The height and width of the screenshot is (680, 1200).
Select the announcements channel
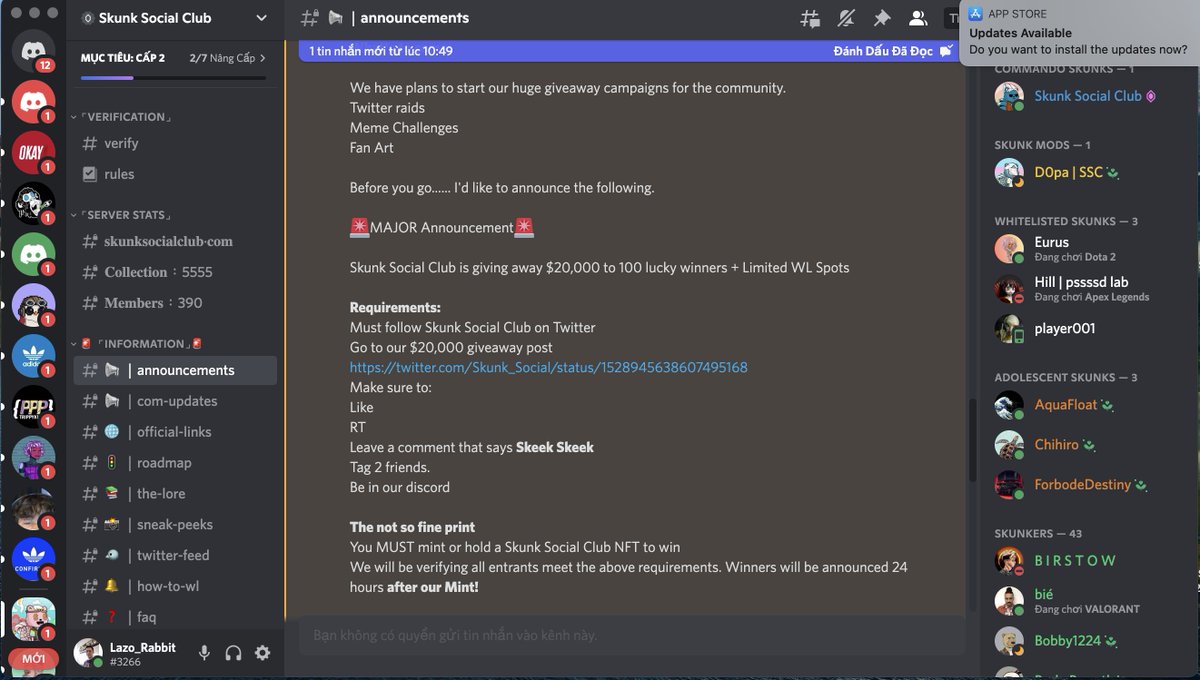[175, 370]
